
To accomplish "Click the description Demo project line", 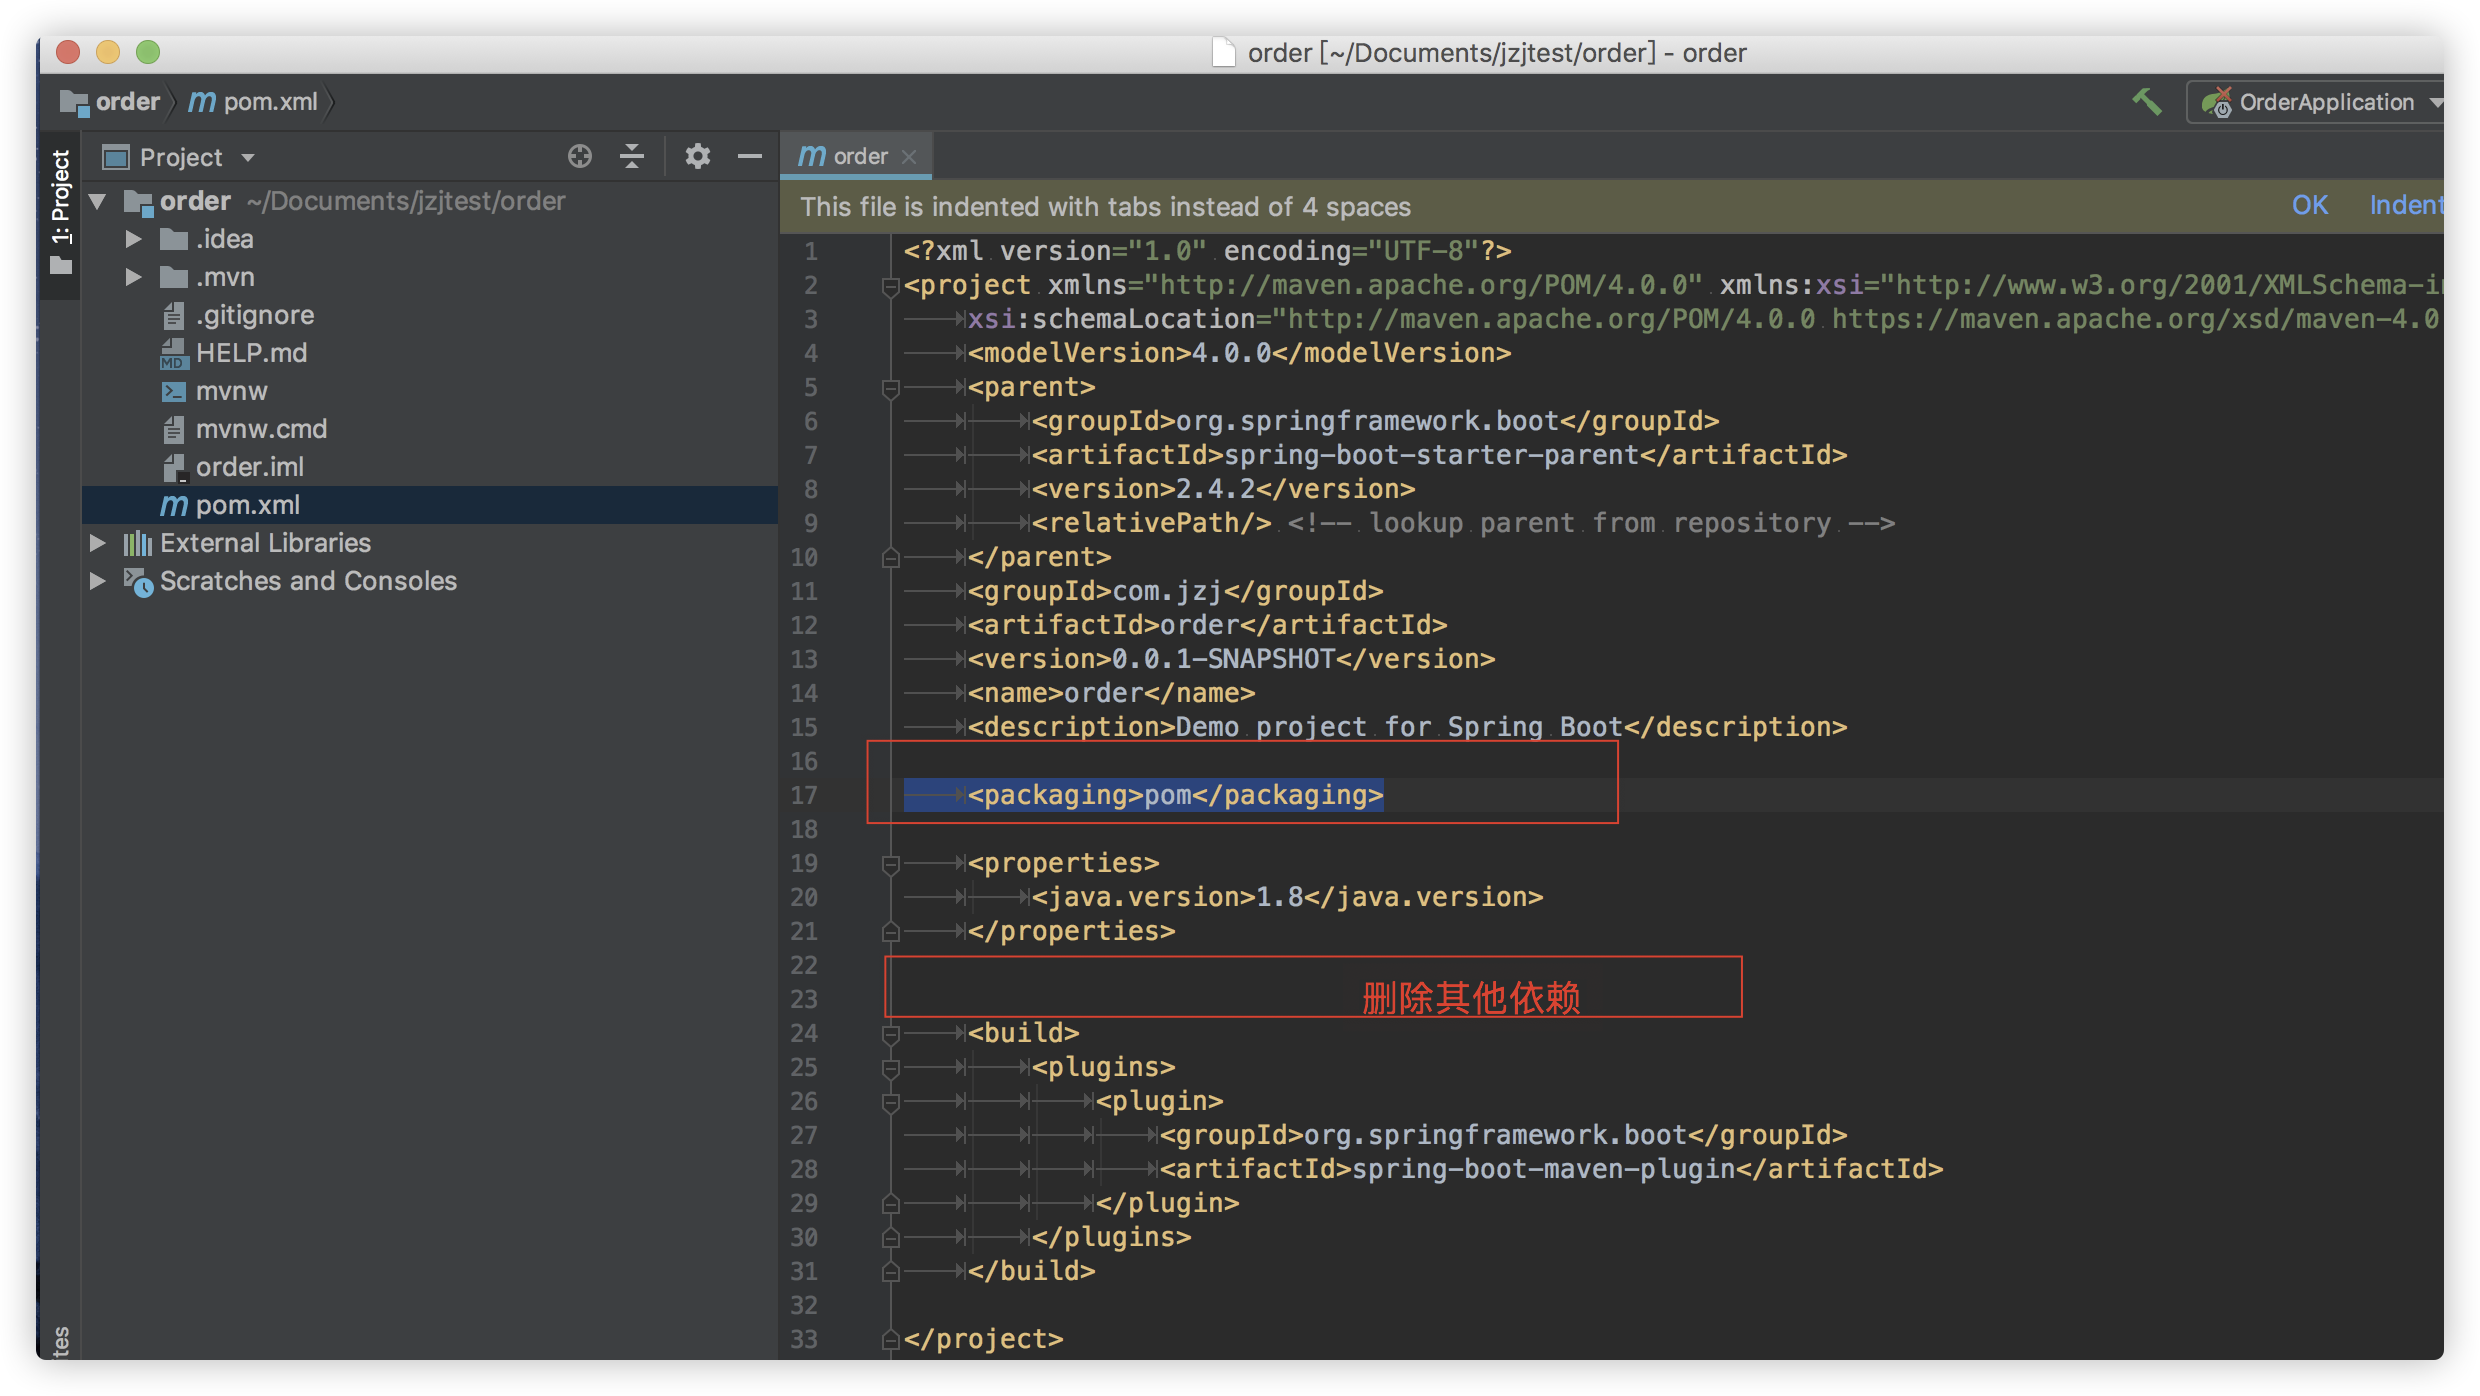I will click(1407, 727).
